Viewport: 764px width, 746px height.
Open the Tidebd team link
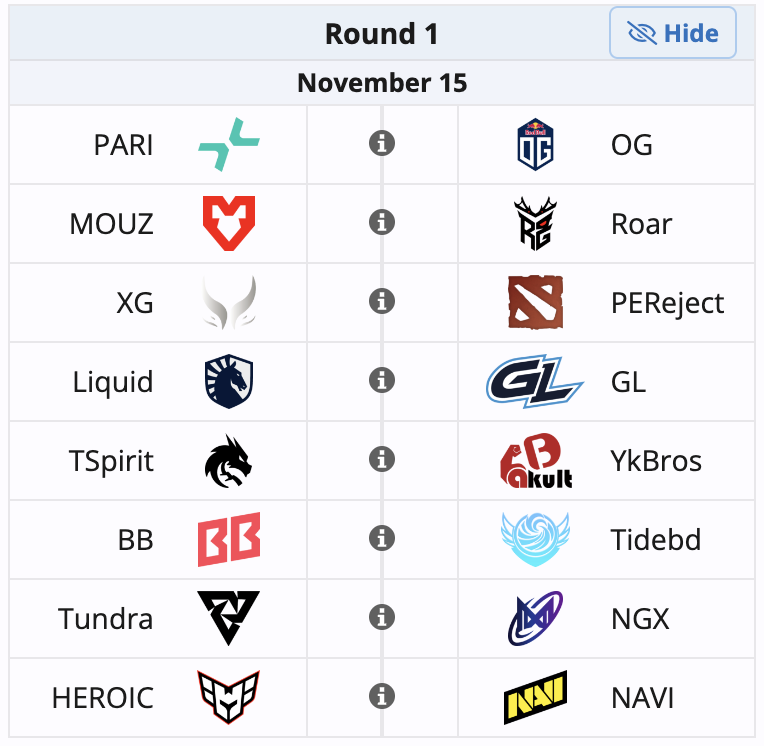click(x=655, y=540)
